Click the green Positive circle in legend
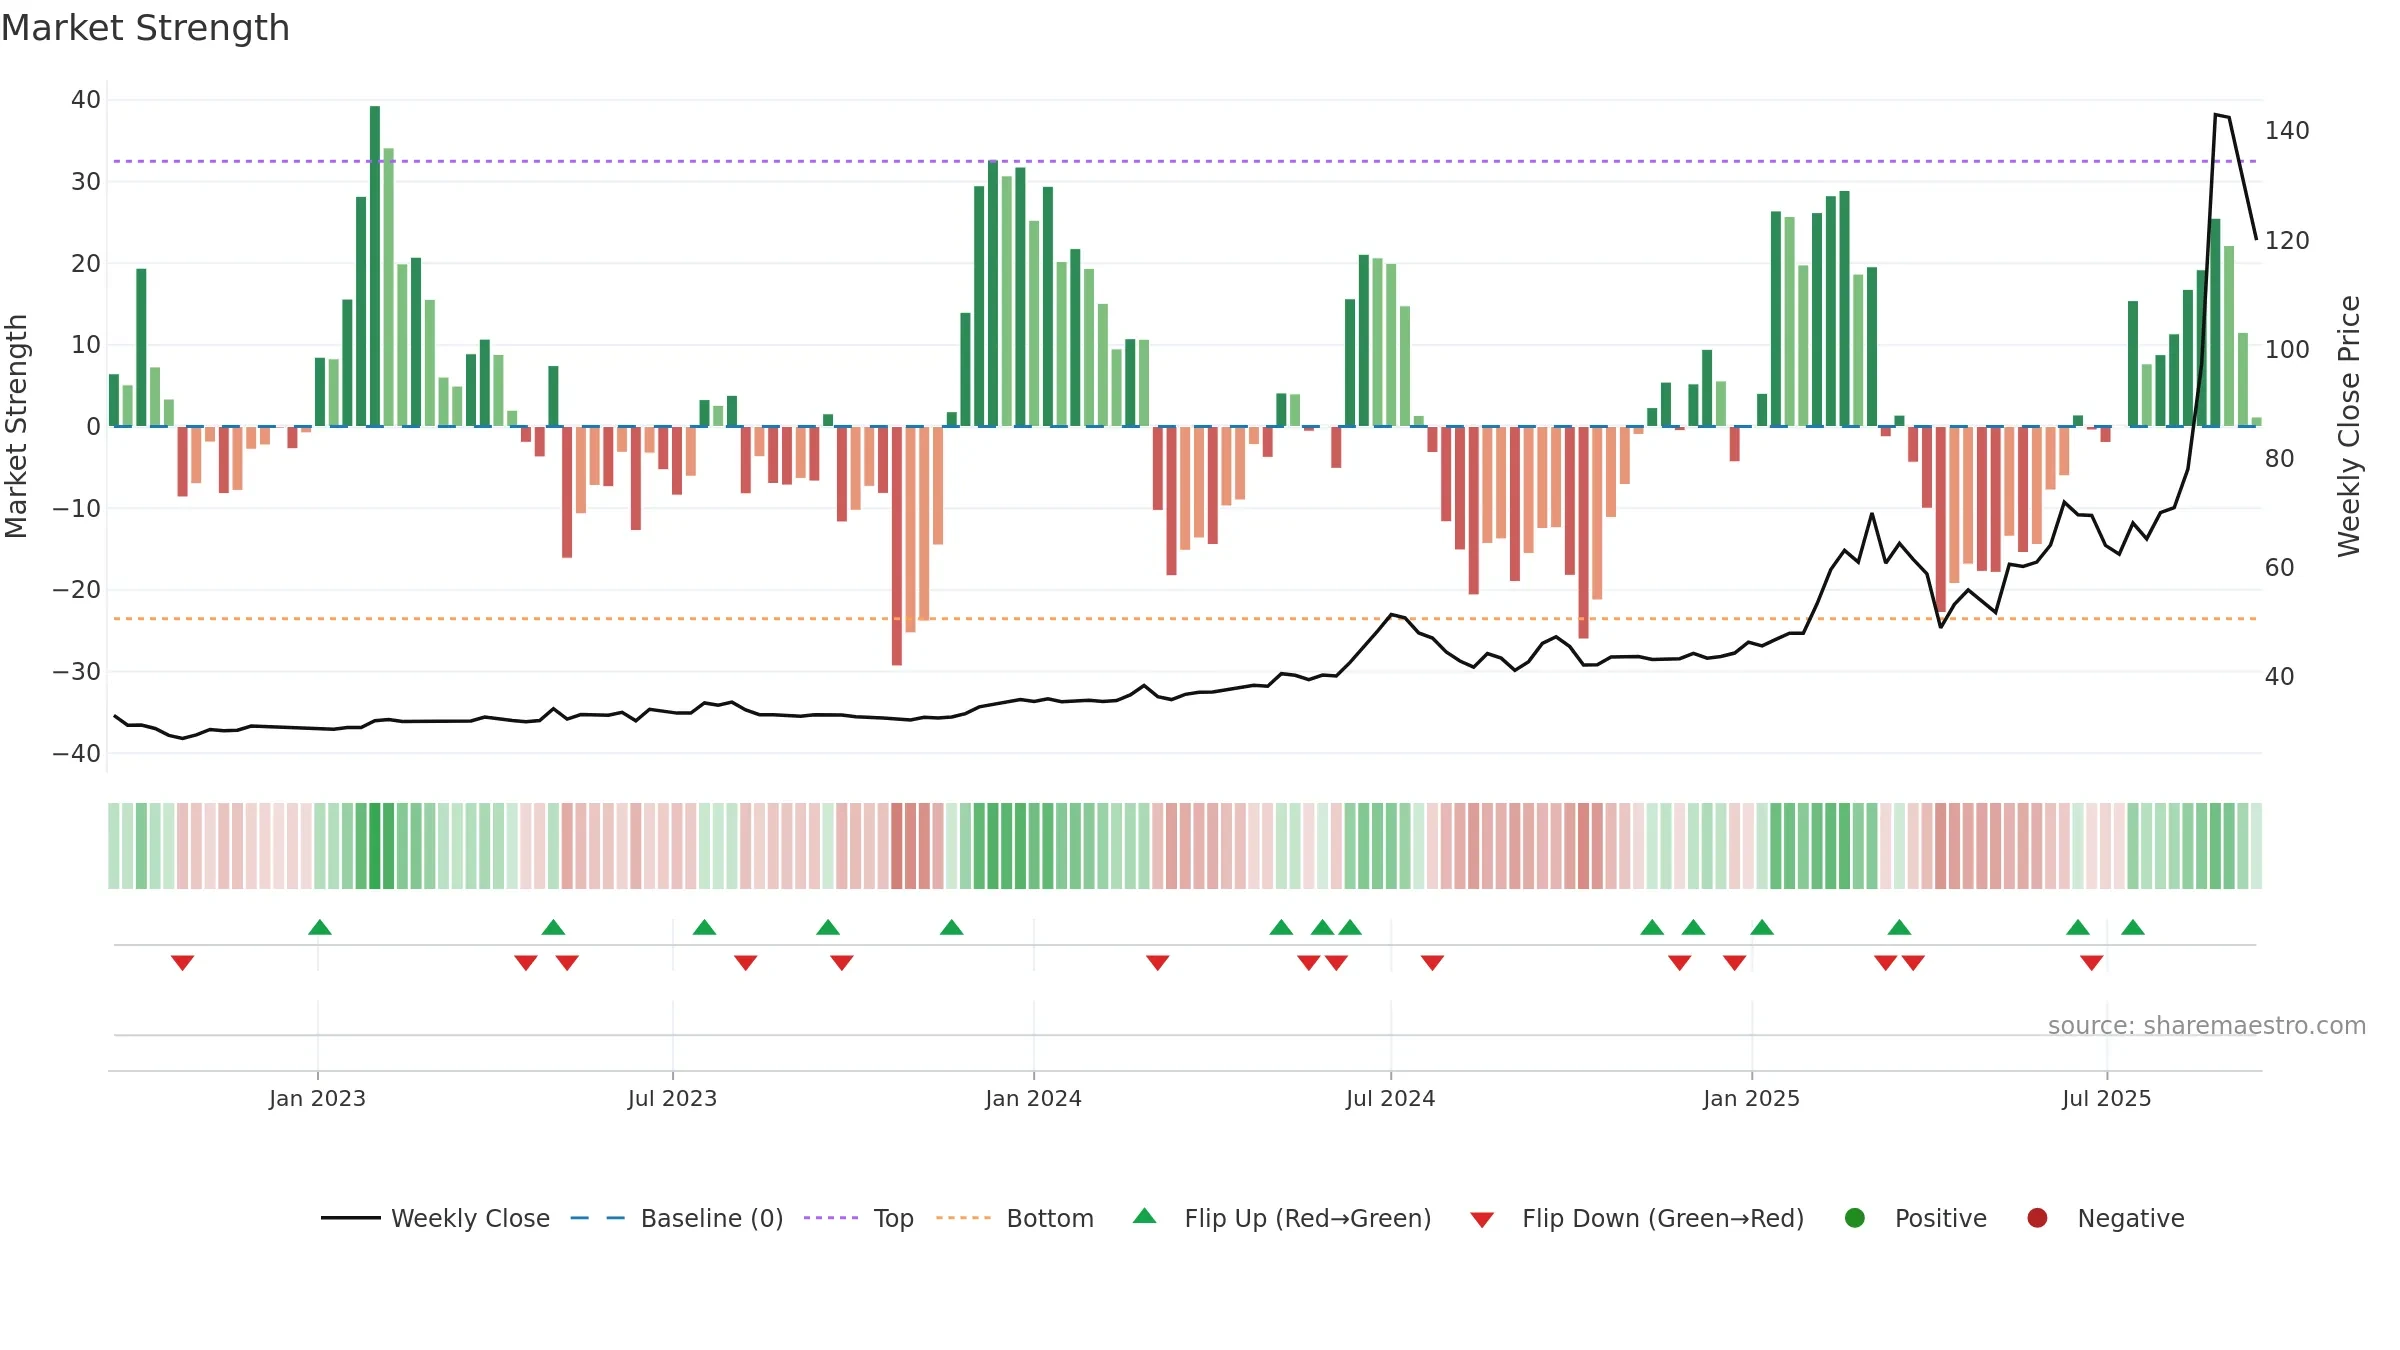Image resolution: width=2400 pixels, height=1350 pixels. tap(1855, 1218)
